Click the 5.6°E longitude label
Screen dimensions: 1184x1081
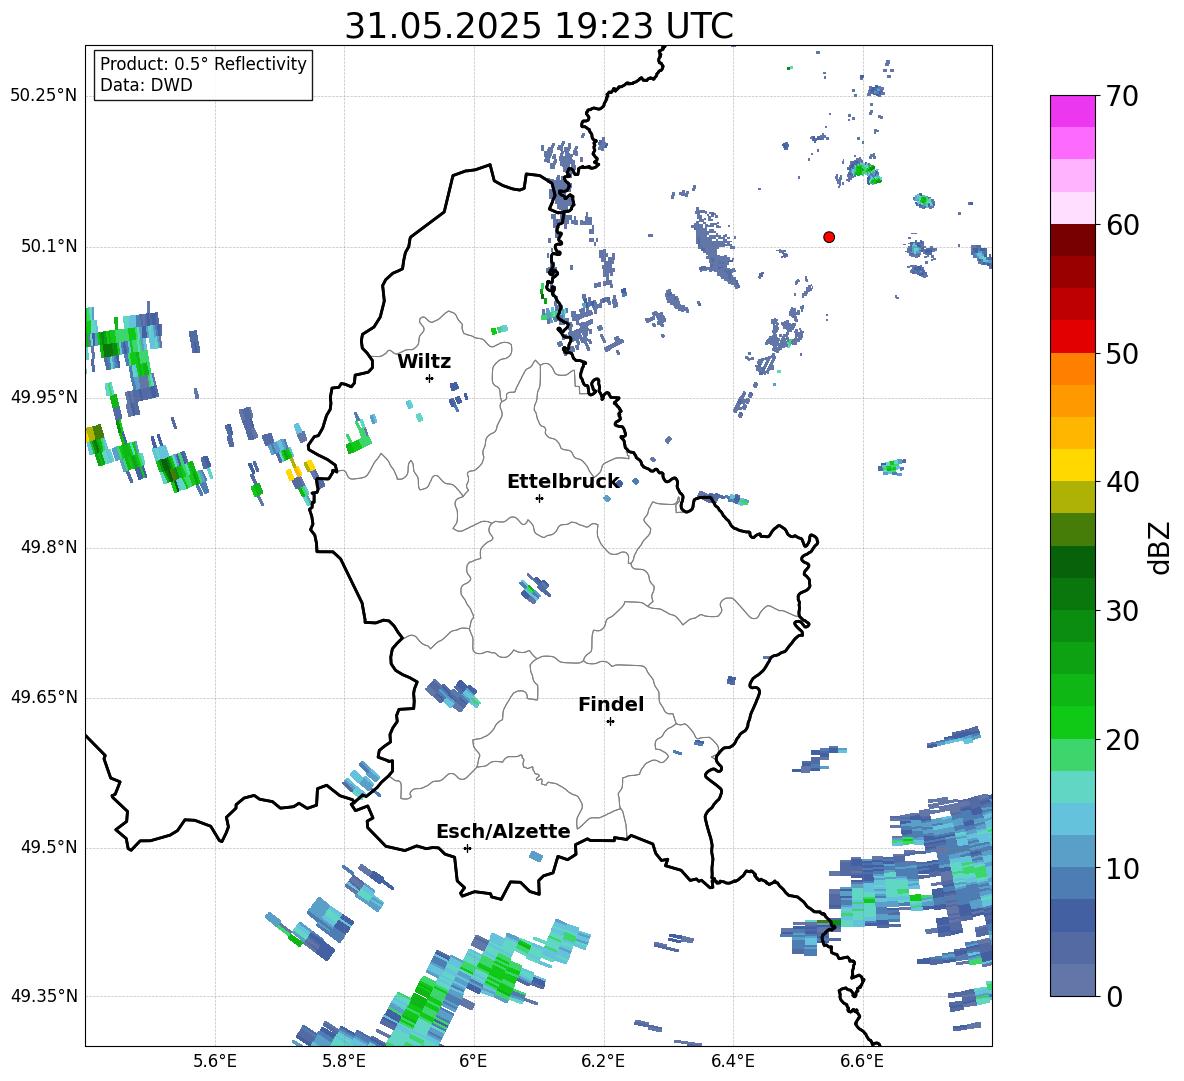point(215,1061)
